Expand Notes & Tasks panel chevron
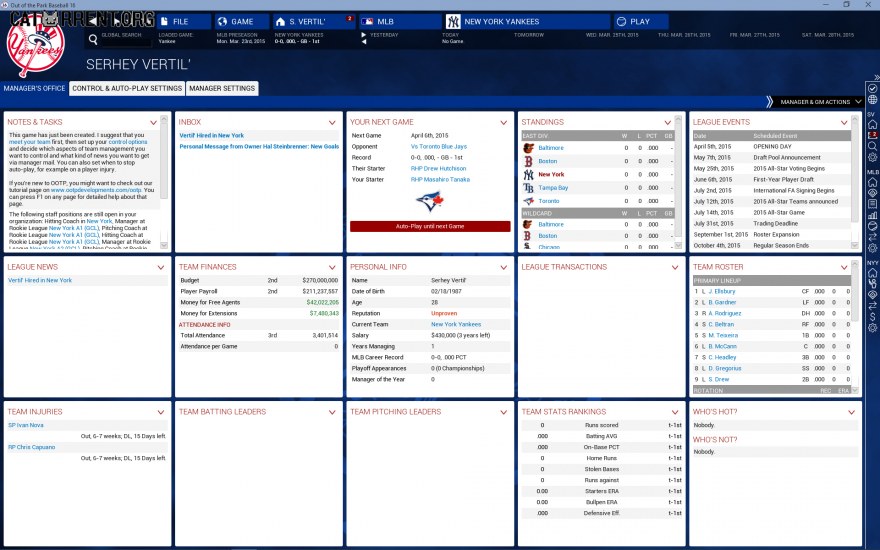 coord(153,122)
